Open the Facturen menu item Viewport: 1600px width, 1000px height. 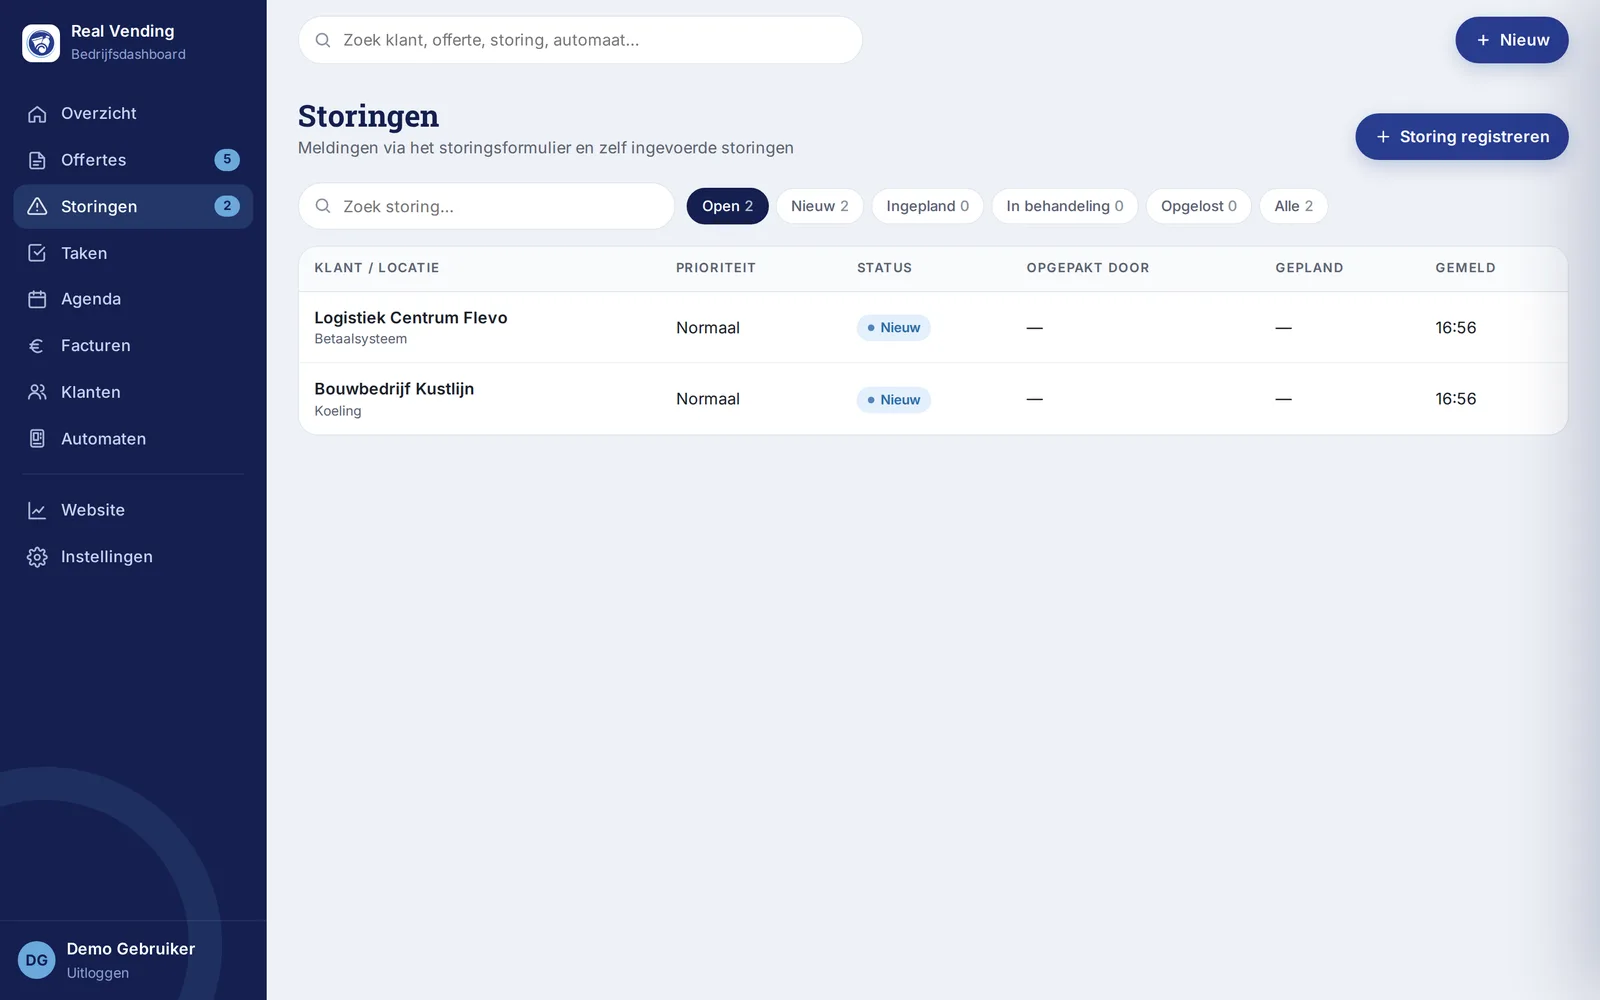click(133, 346)
